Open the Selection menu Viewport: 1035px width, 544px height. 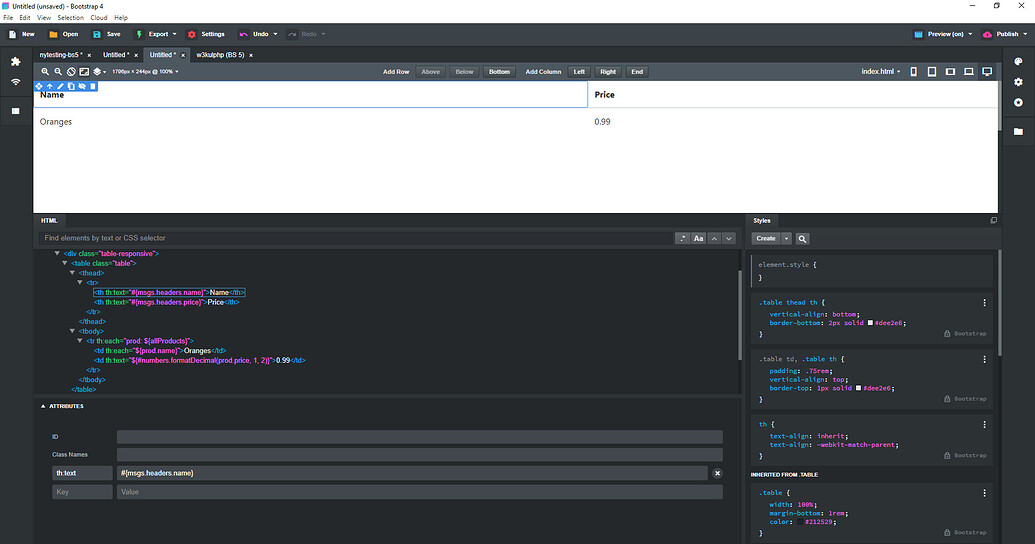pos(70,18)
